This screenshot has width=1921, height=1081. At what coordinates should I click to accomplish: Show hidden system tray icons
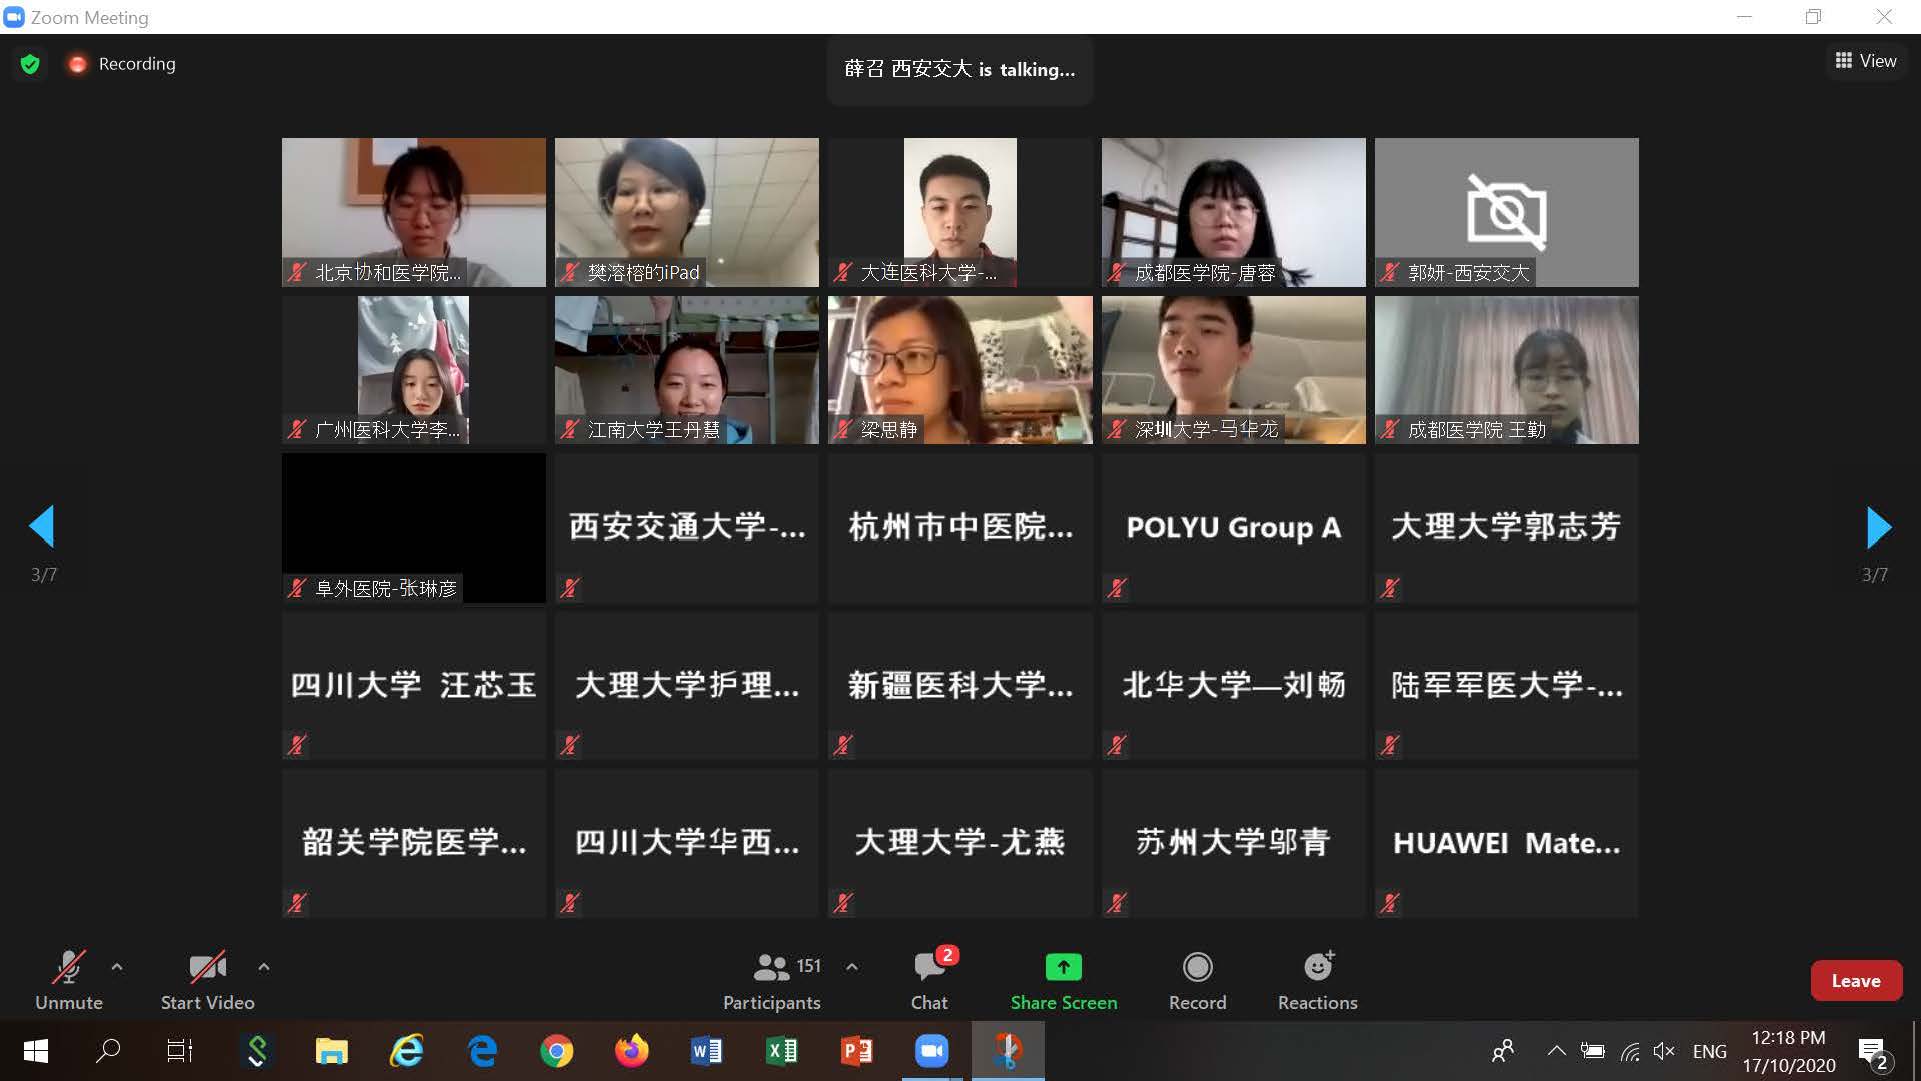pos(1556,1051)
